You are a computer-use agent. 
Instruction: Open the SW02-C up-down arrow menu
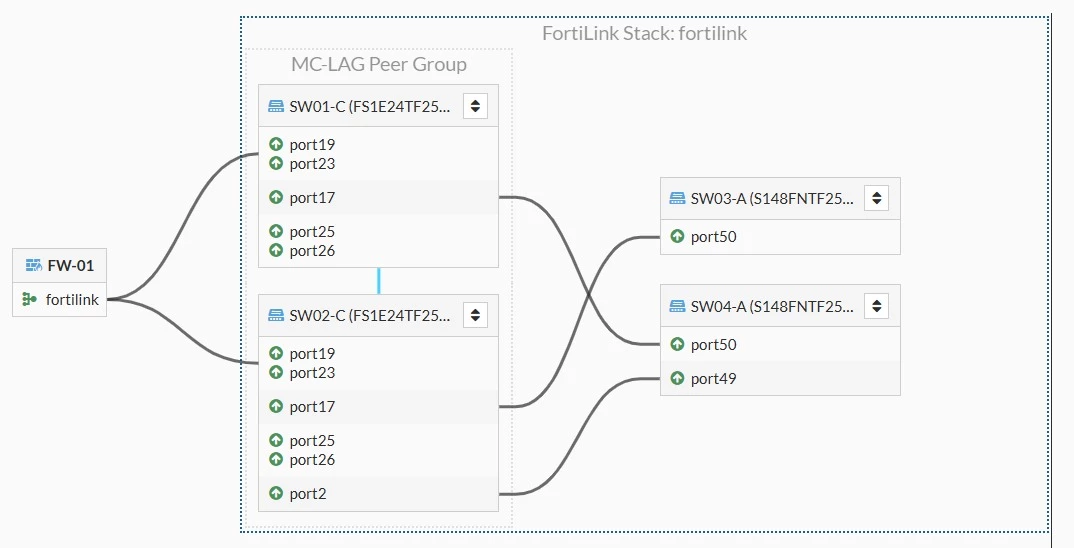point(475,315)
